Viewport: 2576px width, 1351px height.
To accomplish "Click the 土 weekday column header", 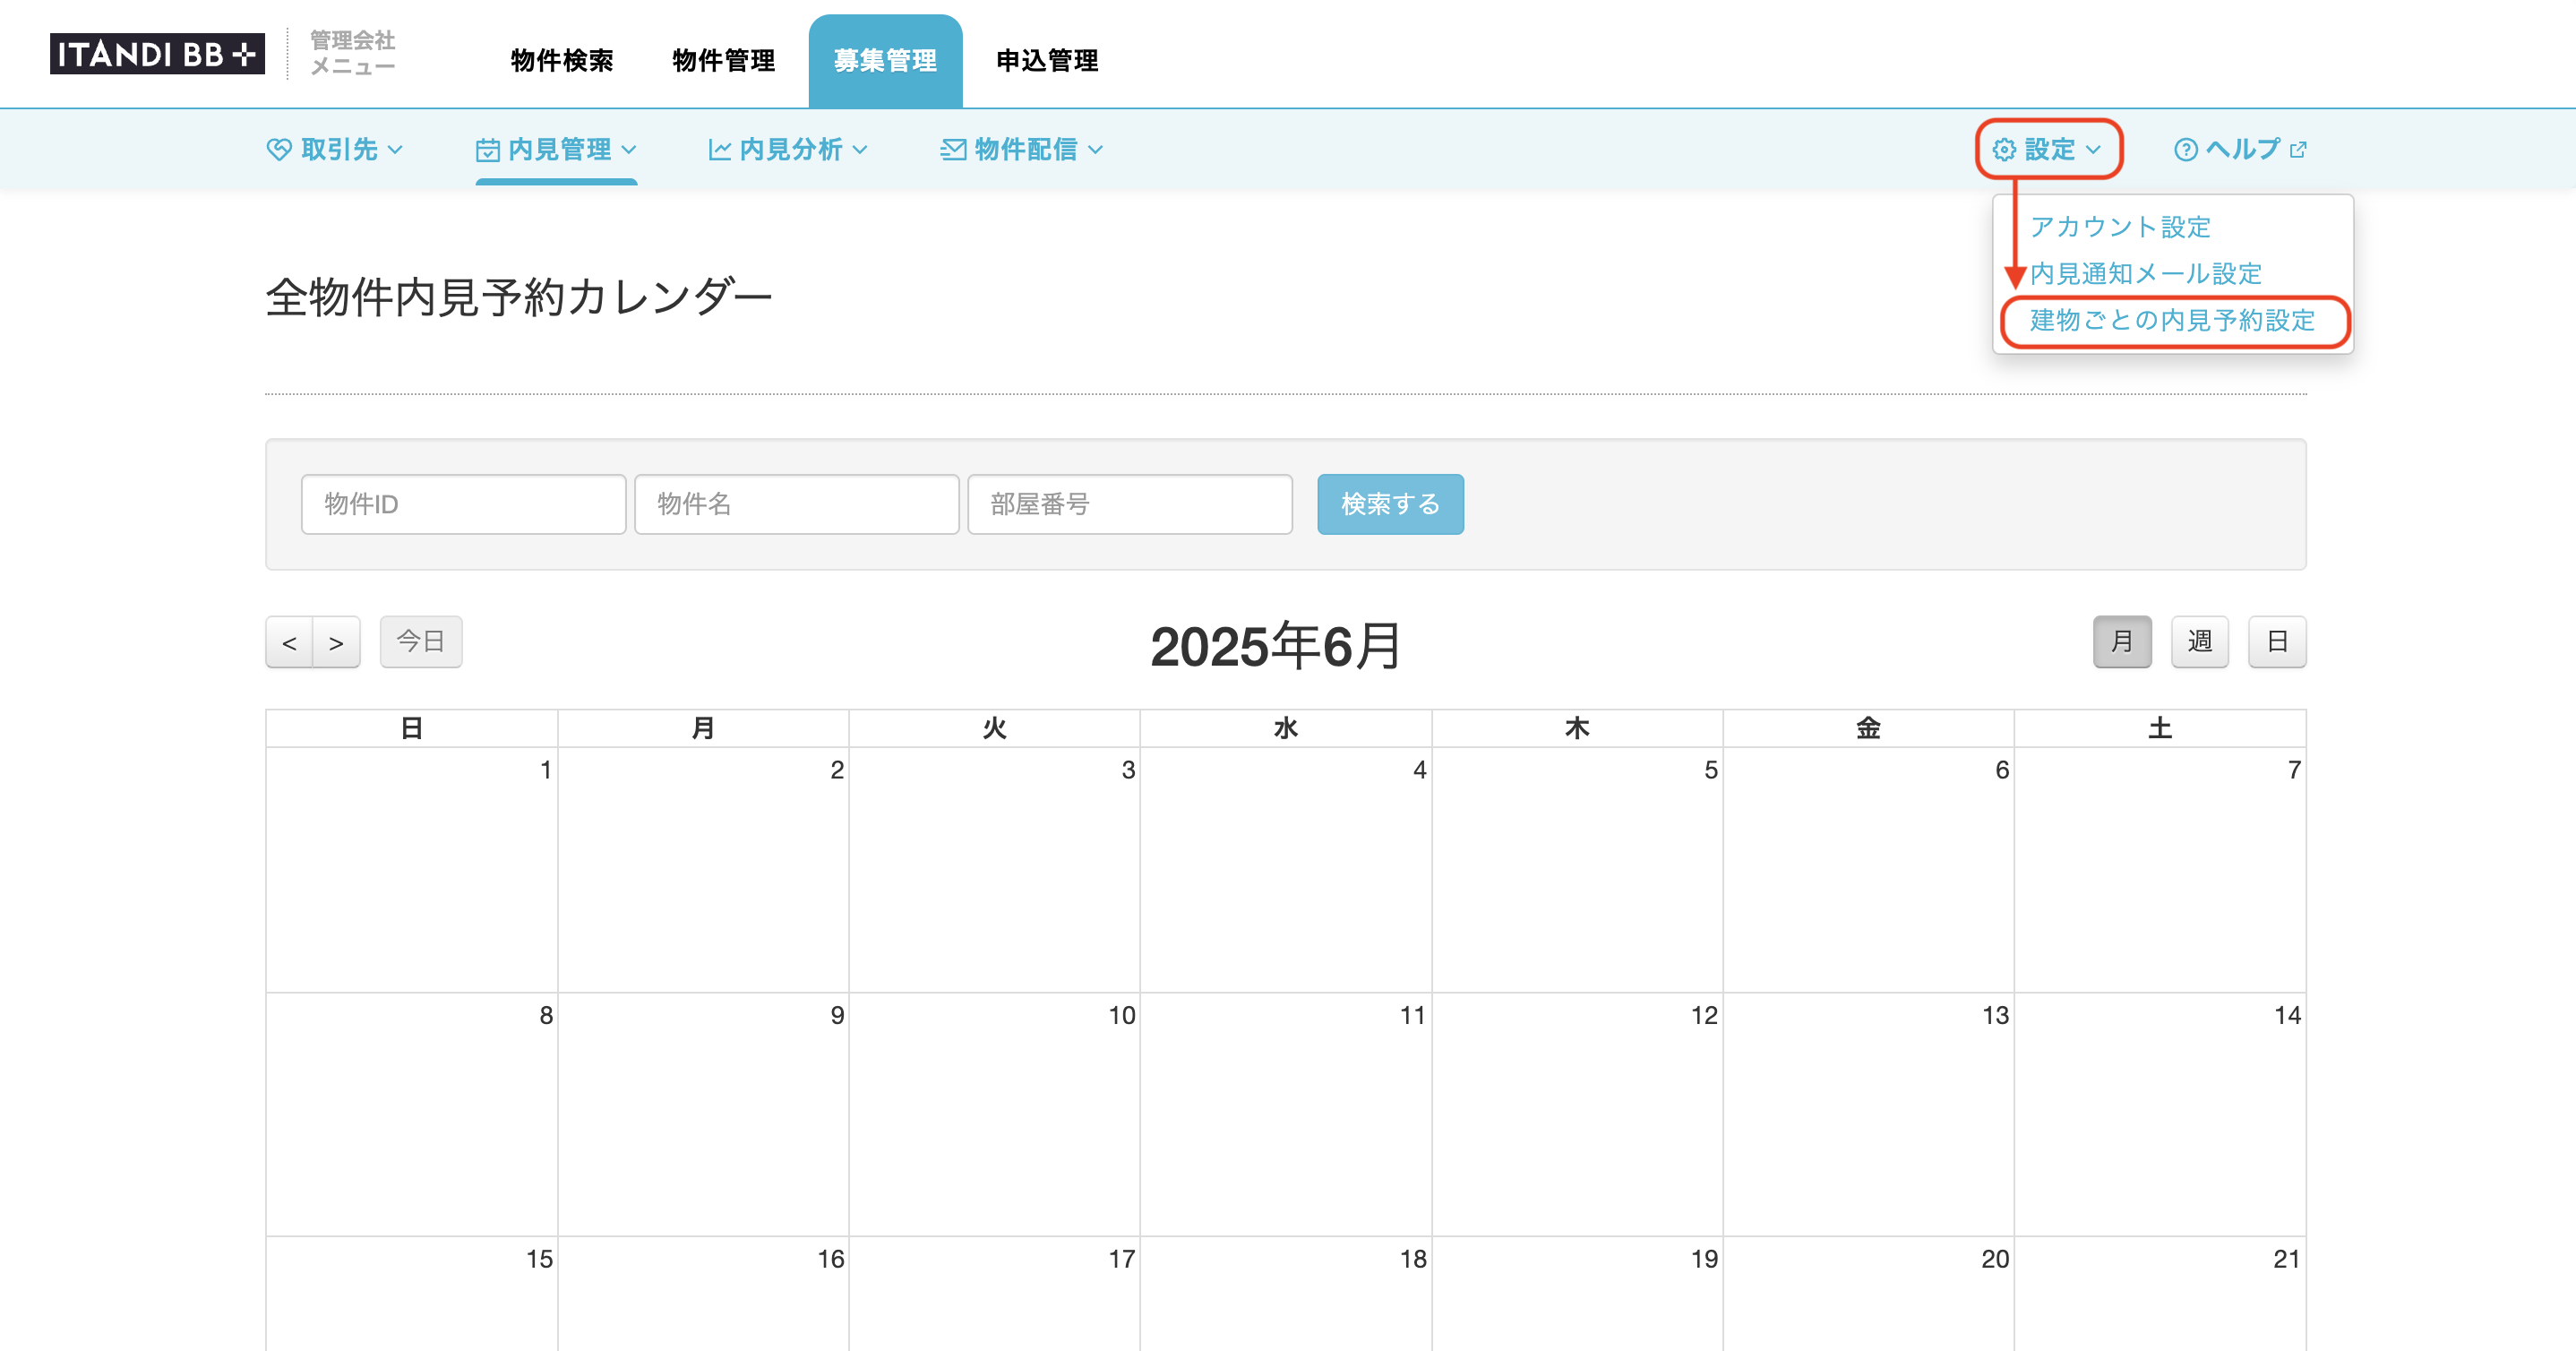I will pyautogui.click(x=2160, y=728).
